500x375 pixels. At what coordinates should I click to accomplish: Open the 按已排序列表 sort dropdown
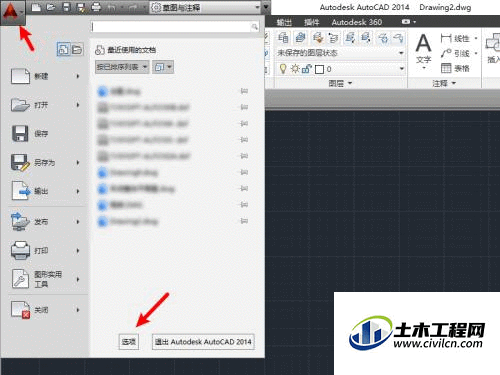122,67
